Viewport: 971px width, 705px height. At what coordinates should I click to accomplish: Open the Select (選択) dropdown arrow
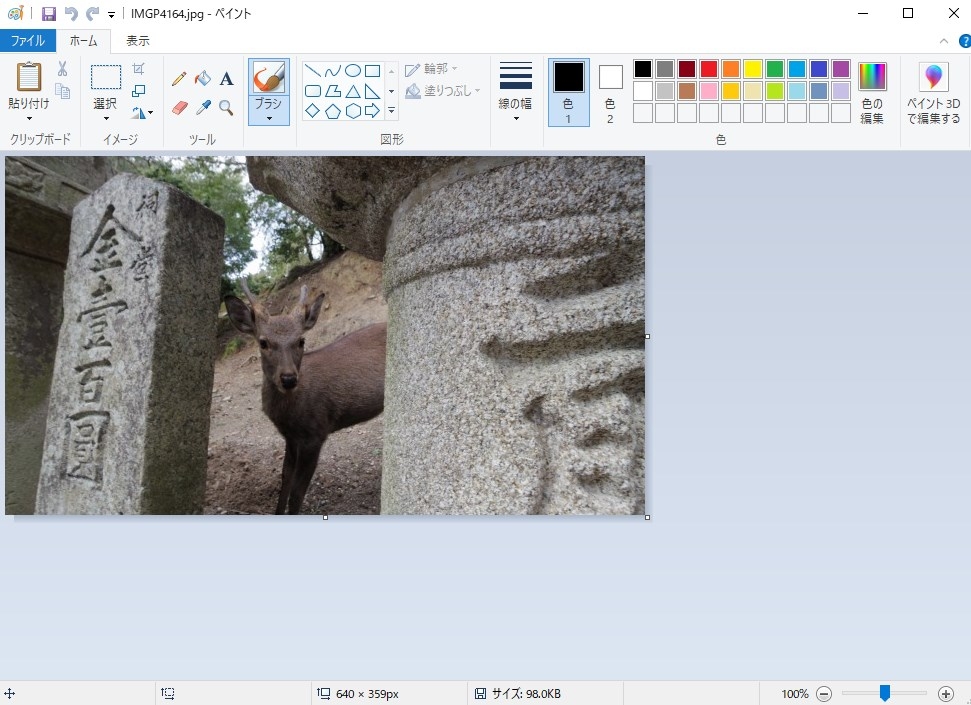106,119
